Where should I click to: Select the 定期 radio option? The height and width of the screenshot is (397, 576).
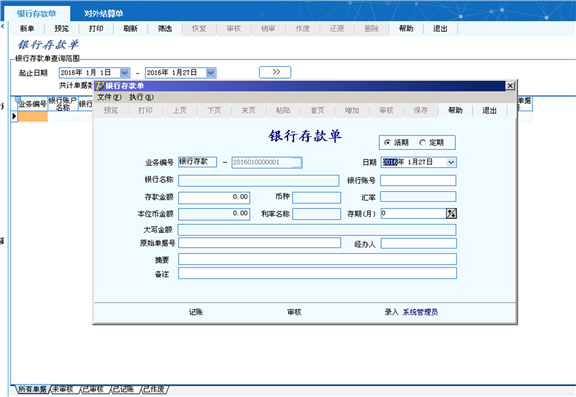[432, 142]
